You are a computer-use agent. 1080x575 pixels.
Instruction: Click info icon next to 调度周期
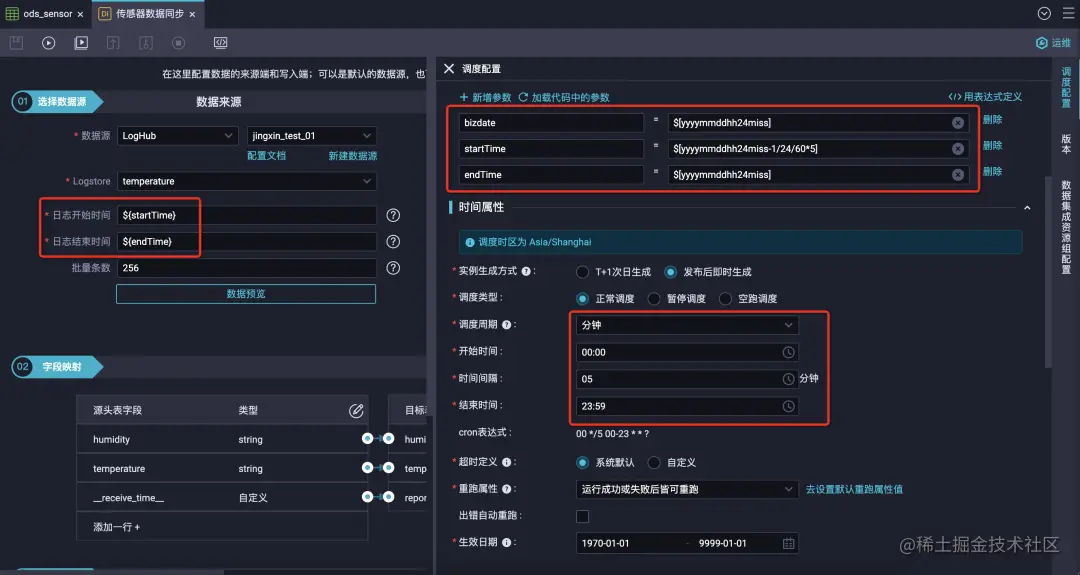[x=506, y=325]
